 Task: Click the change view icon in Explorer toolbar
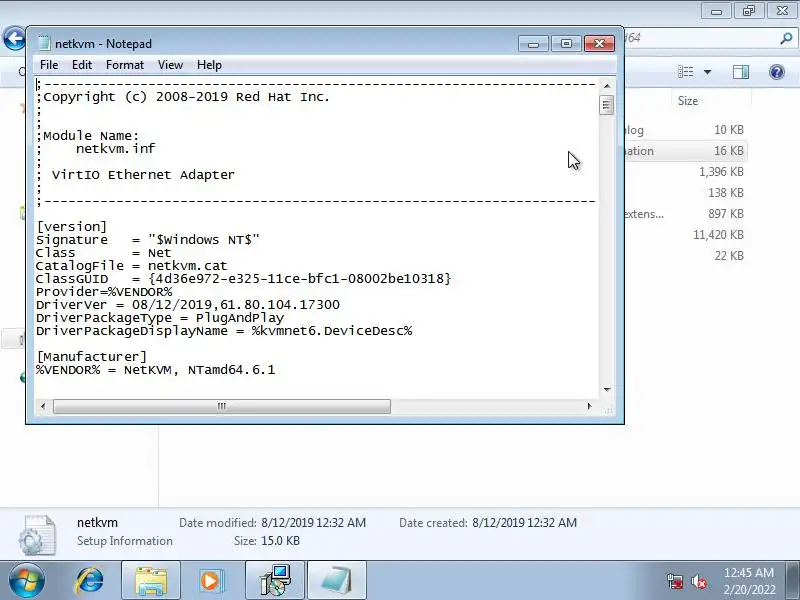pos(686,72)
